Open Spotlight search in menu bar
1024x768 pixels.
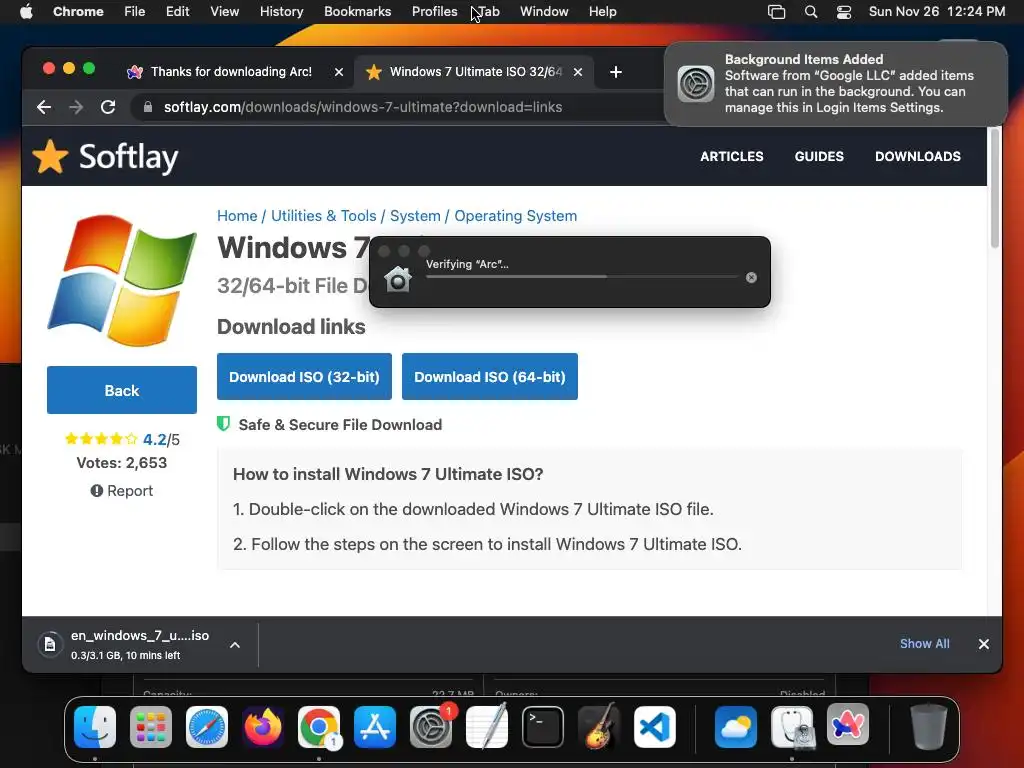[x=810, y=12]
